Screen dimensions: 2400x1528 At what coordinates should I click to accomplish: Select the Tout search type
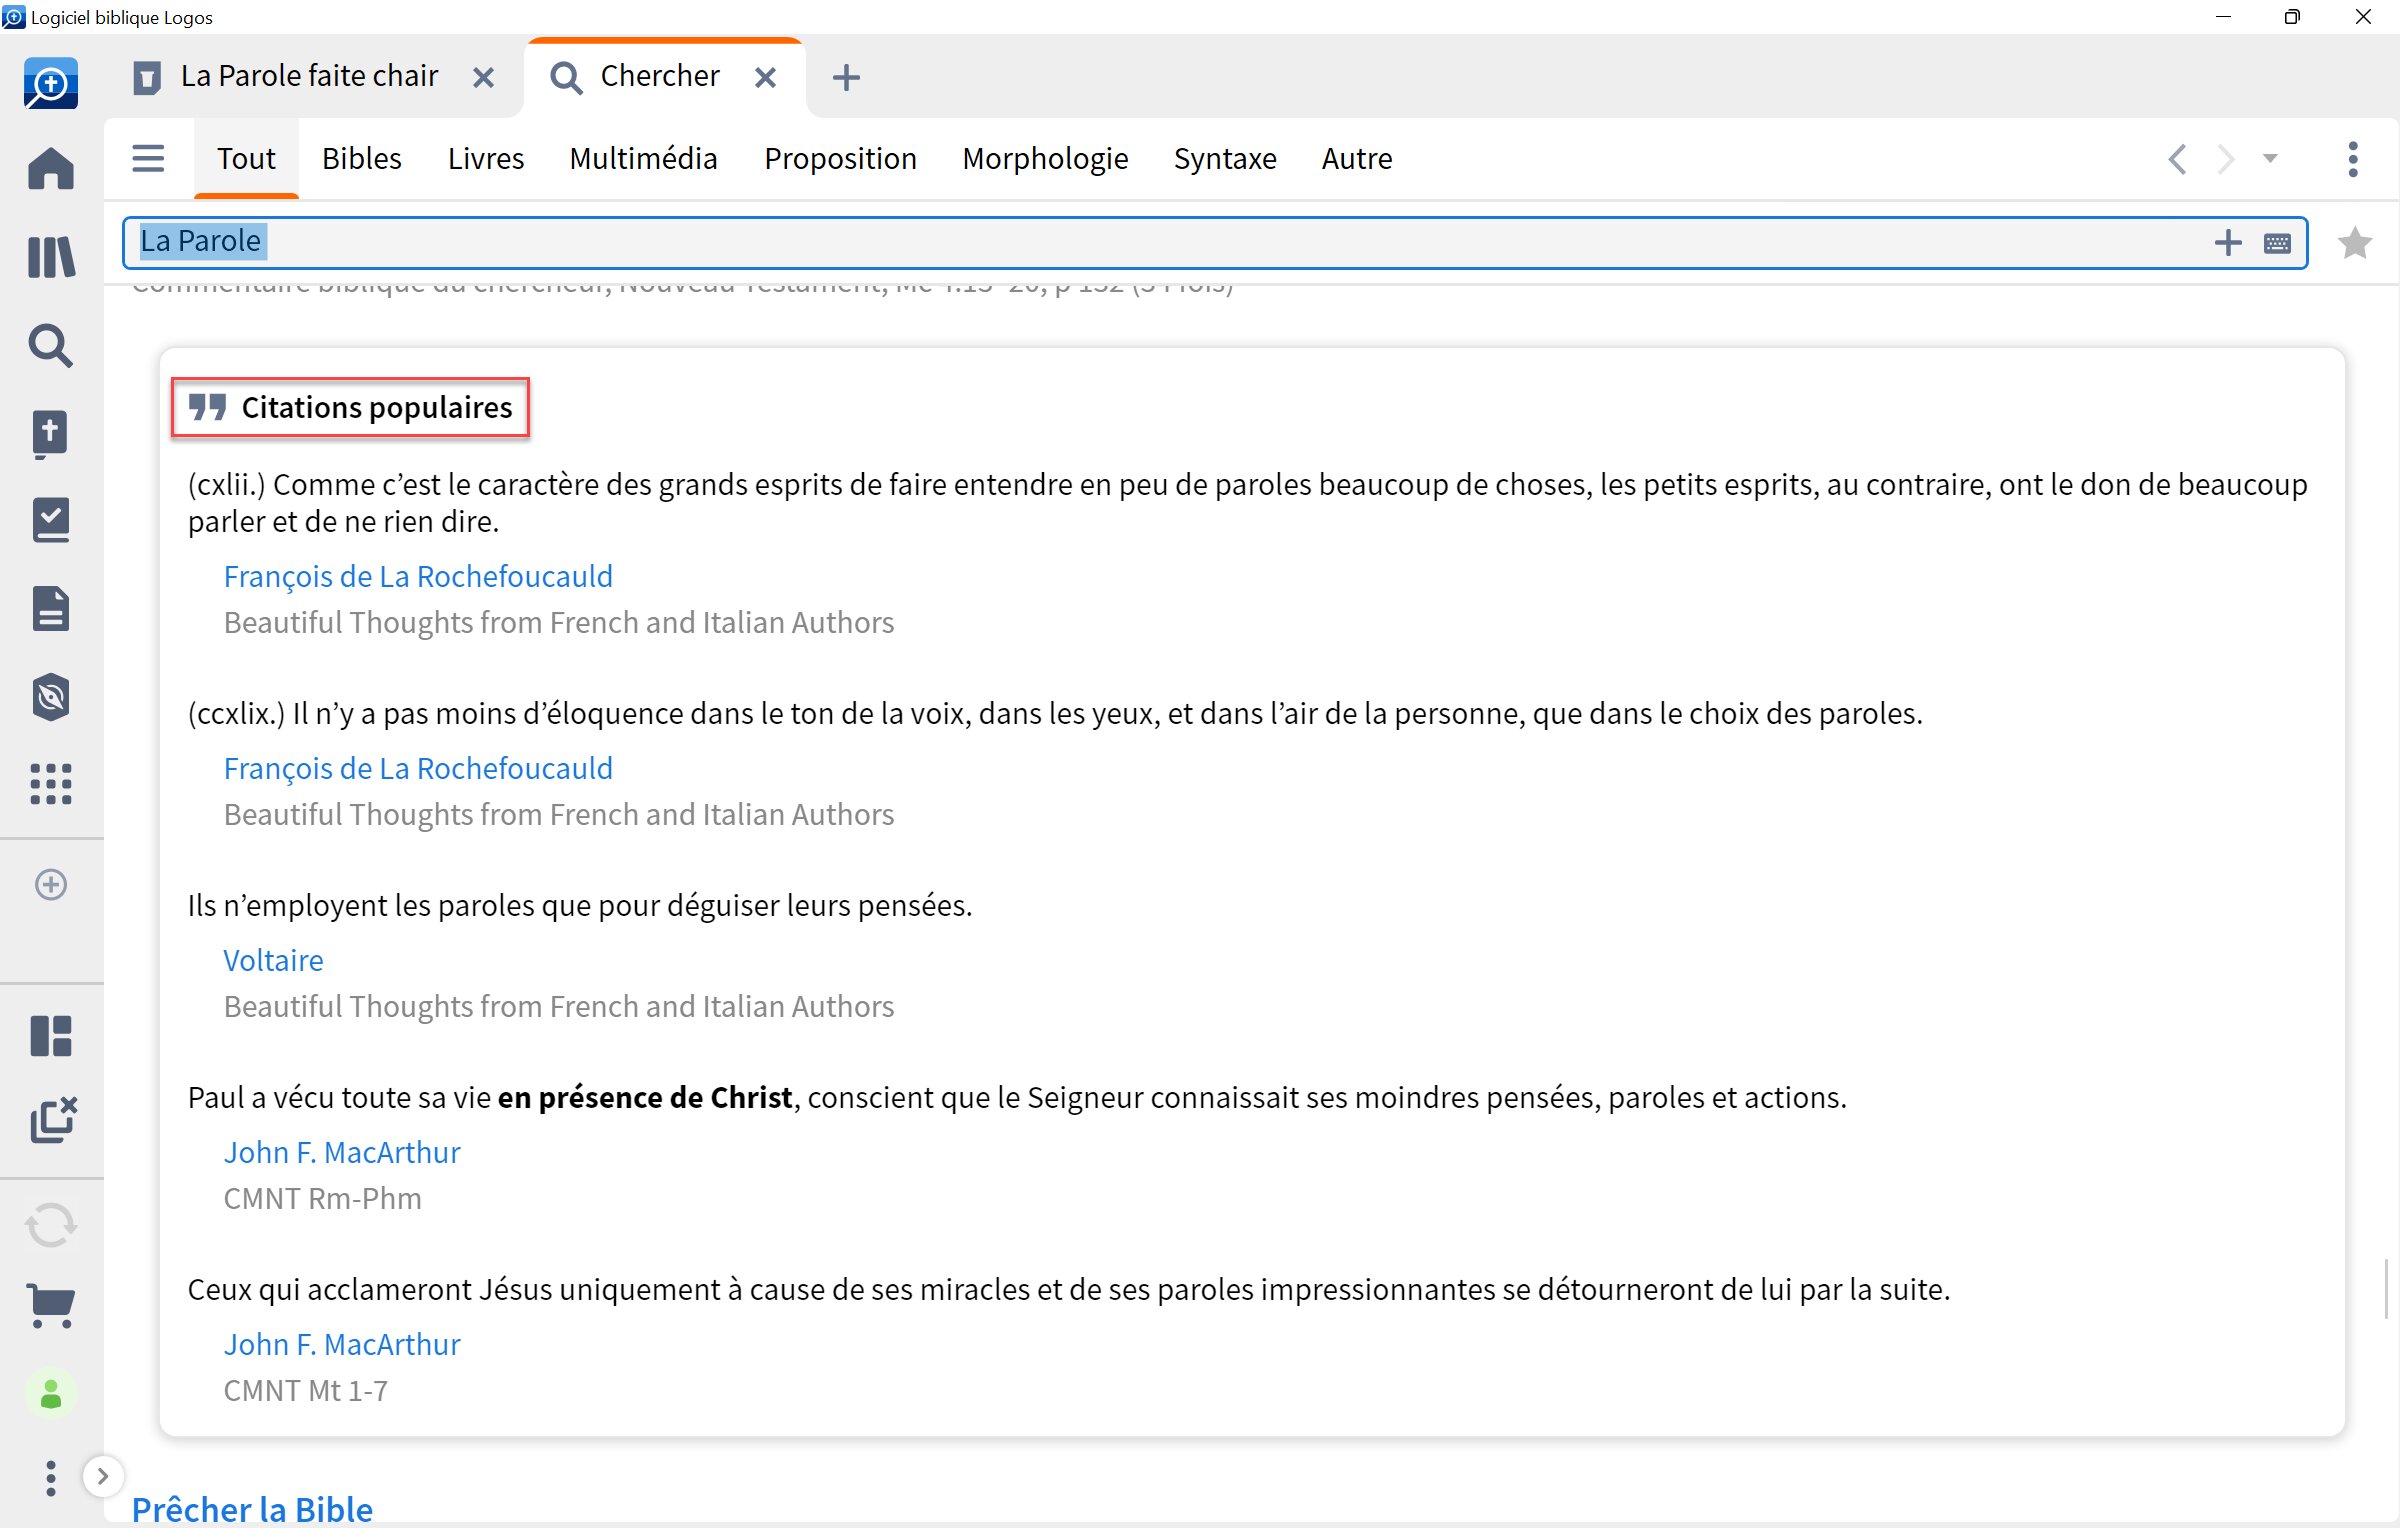[x=246, y=158]
